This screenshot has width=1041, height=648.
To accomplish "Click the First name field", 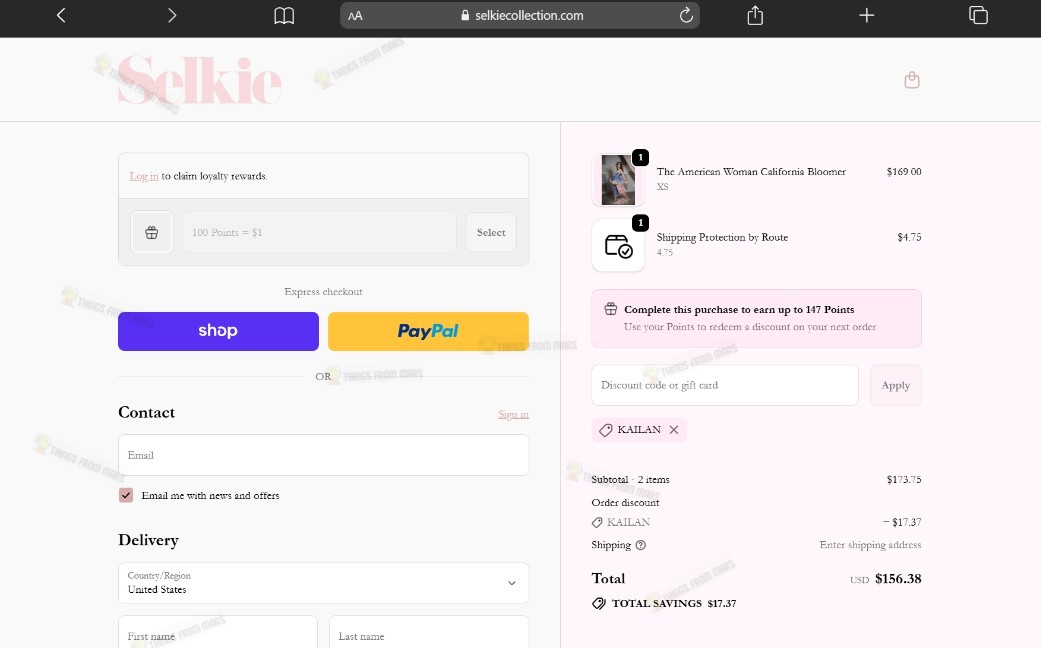I will tap(218, 631).
